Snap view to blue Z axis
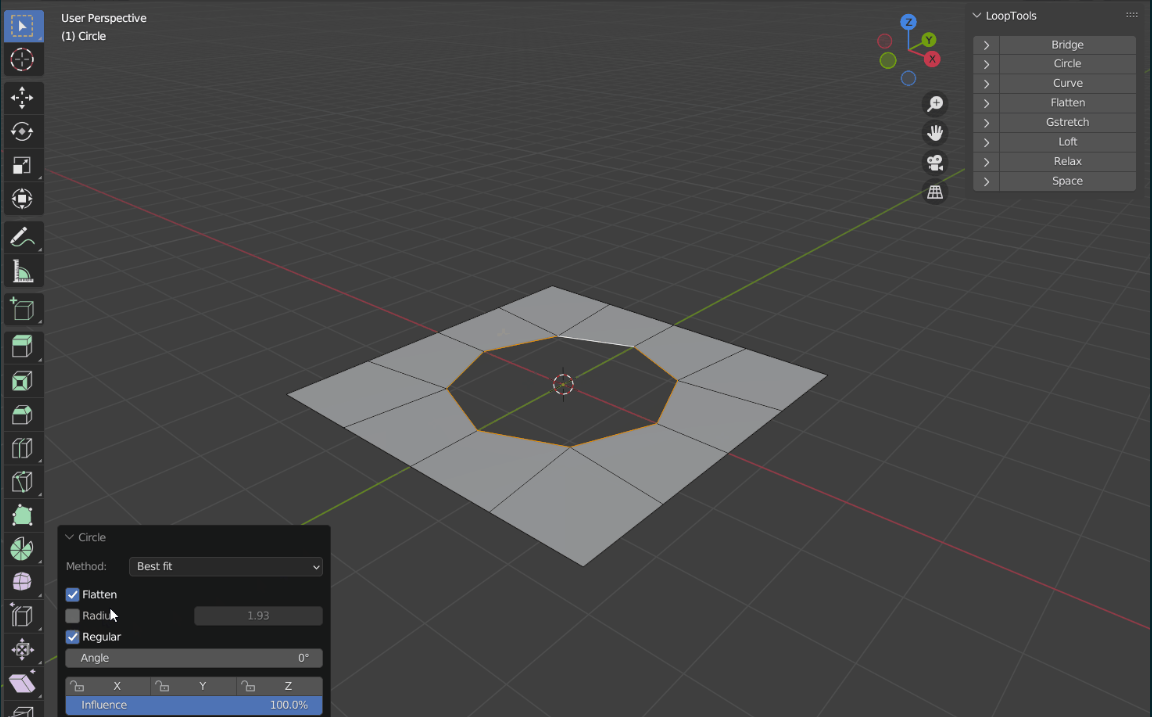1152x717 pixels. coord(909,22)
